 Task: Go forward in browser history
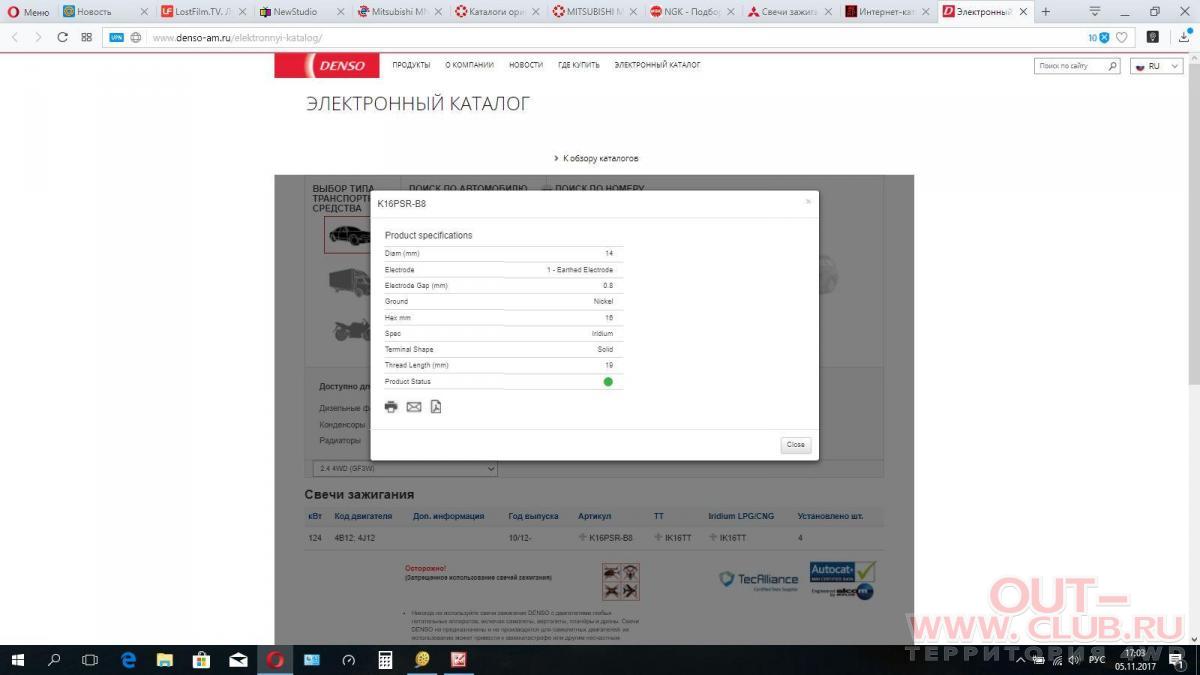[x=38, y=37]
